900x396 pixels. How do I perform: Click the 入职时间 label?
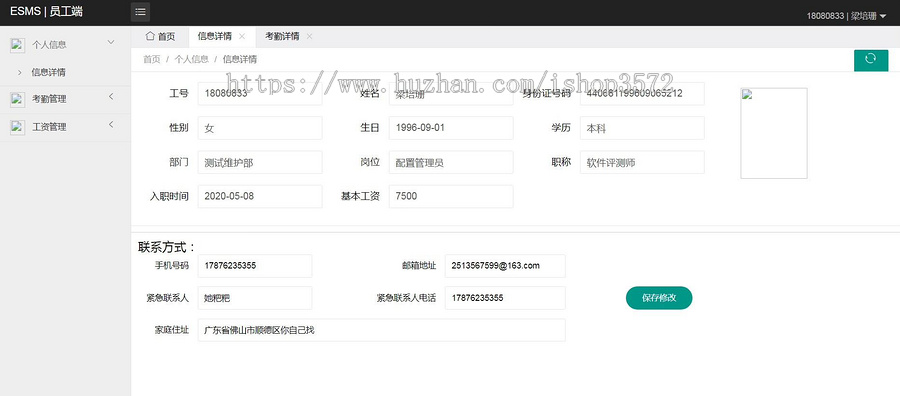pyautogui.click(x=169, y=196)
